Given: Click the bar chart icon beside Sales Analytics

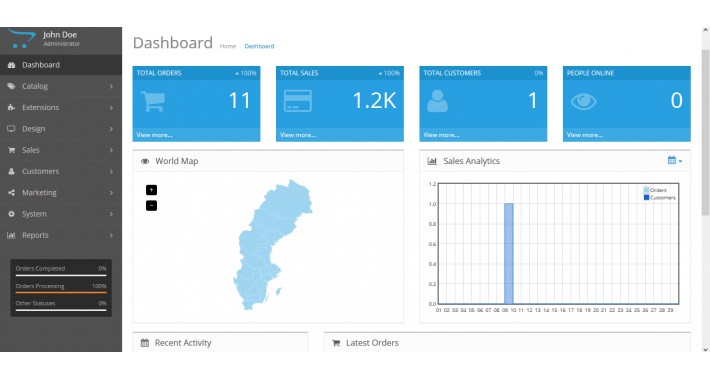Looking at the screenshot, I should click(x=432, y=161).
